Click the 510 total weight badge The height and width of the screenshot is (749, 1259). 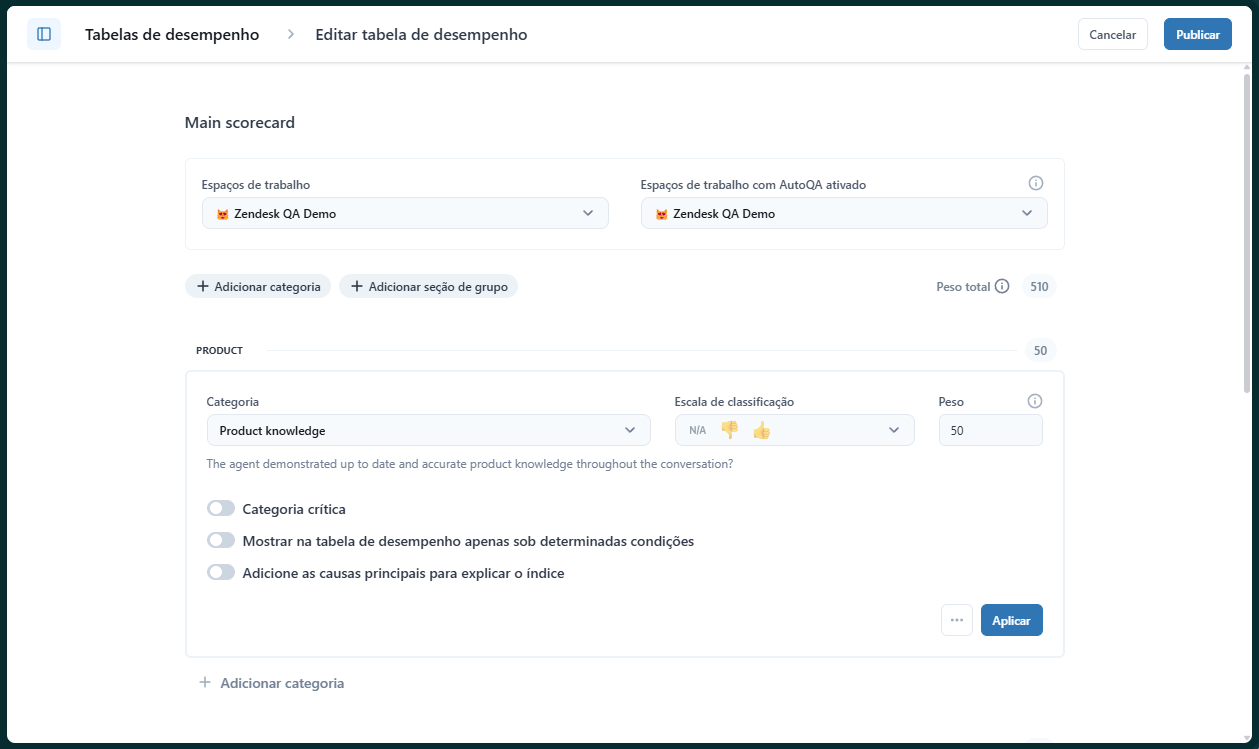click(x=1039, y=286)
